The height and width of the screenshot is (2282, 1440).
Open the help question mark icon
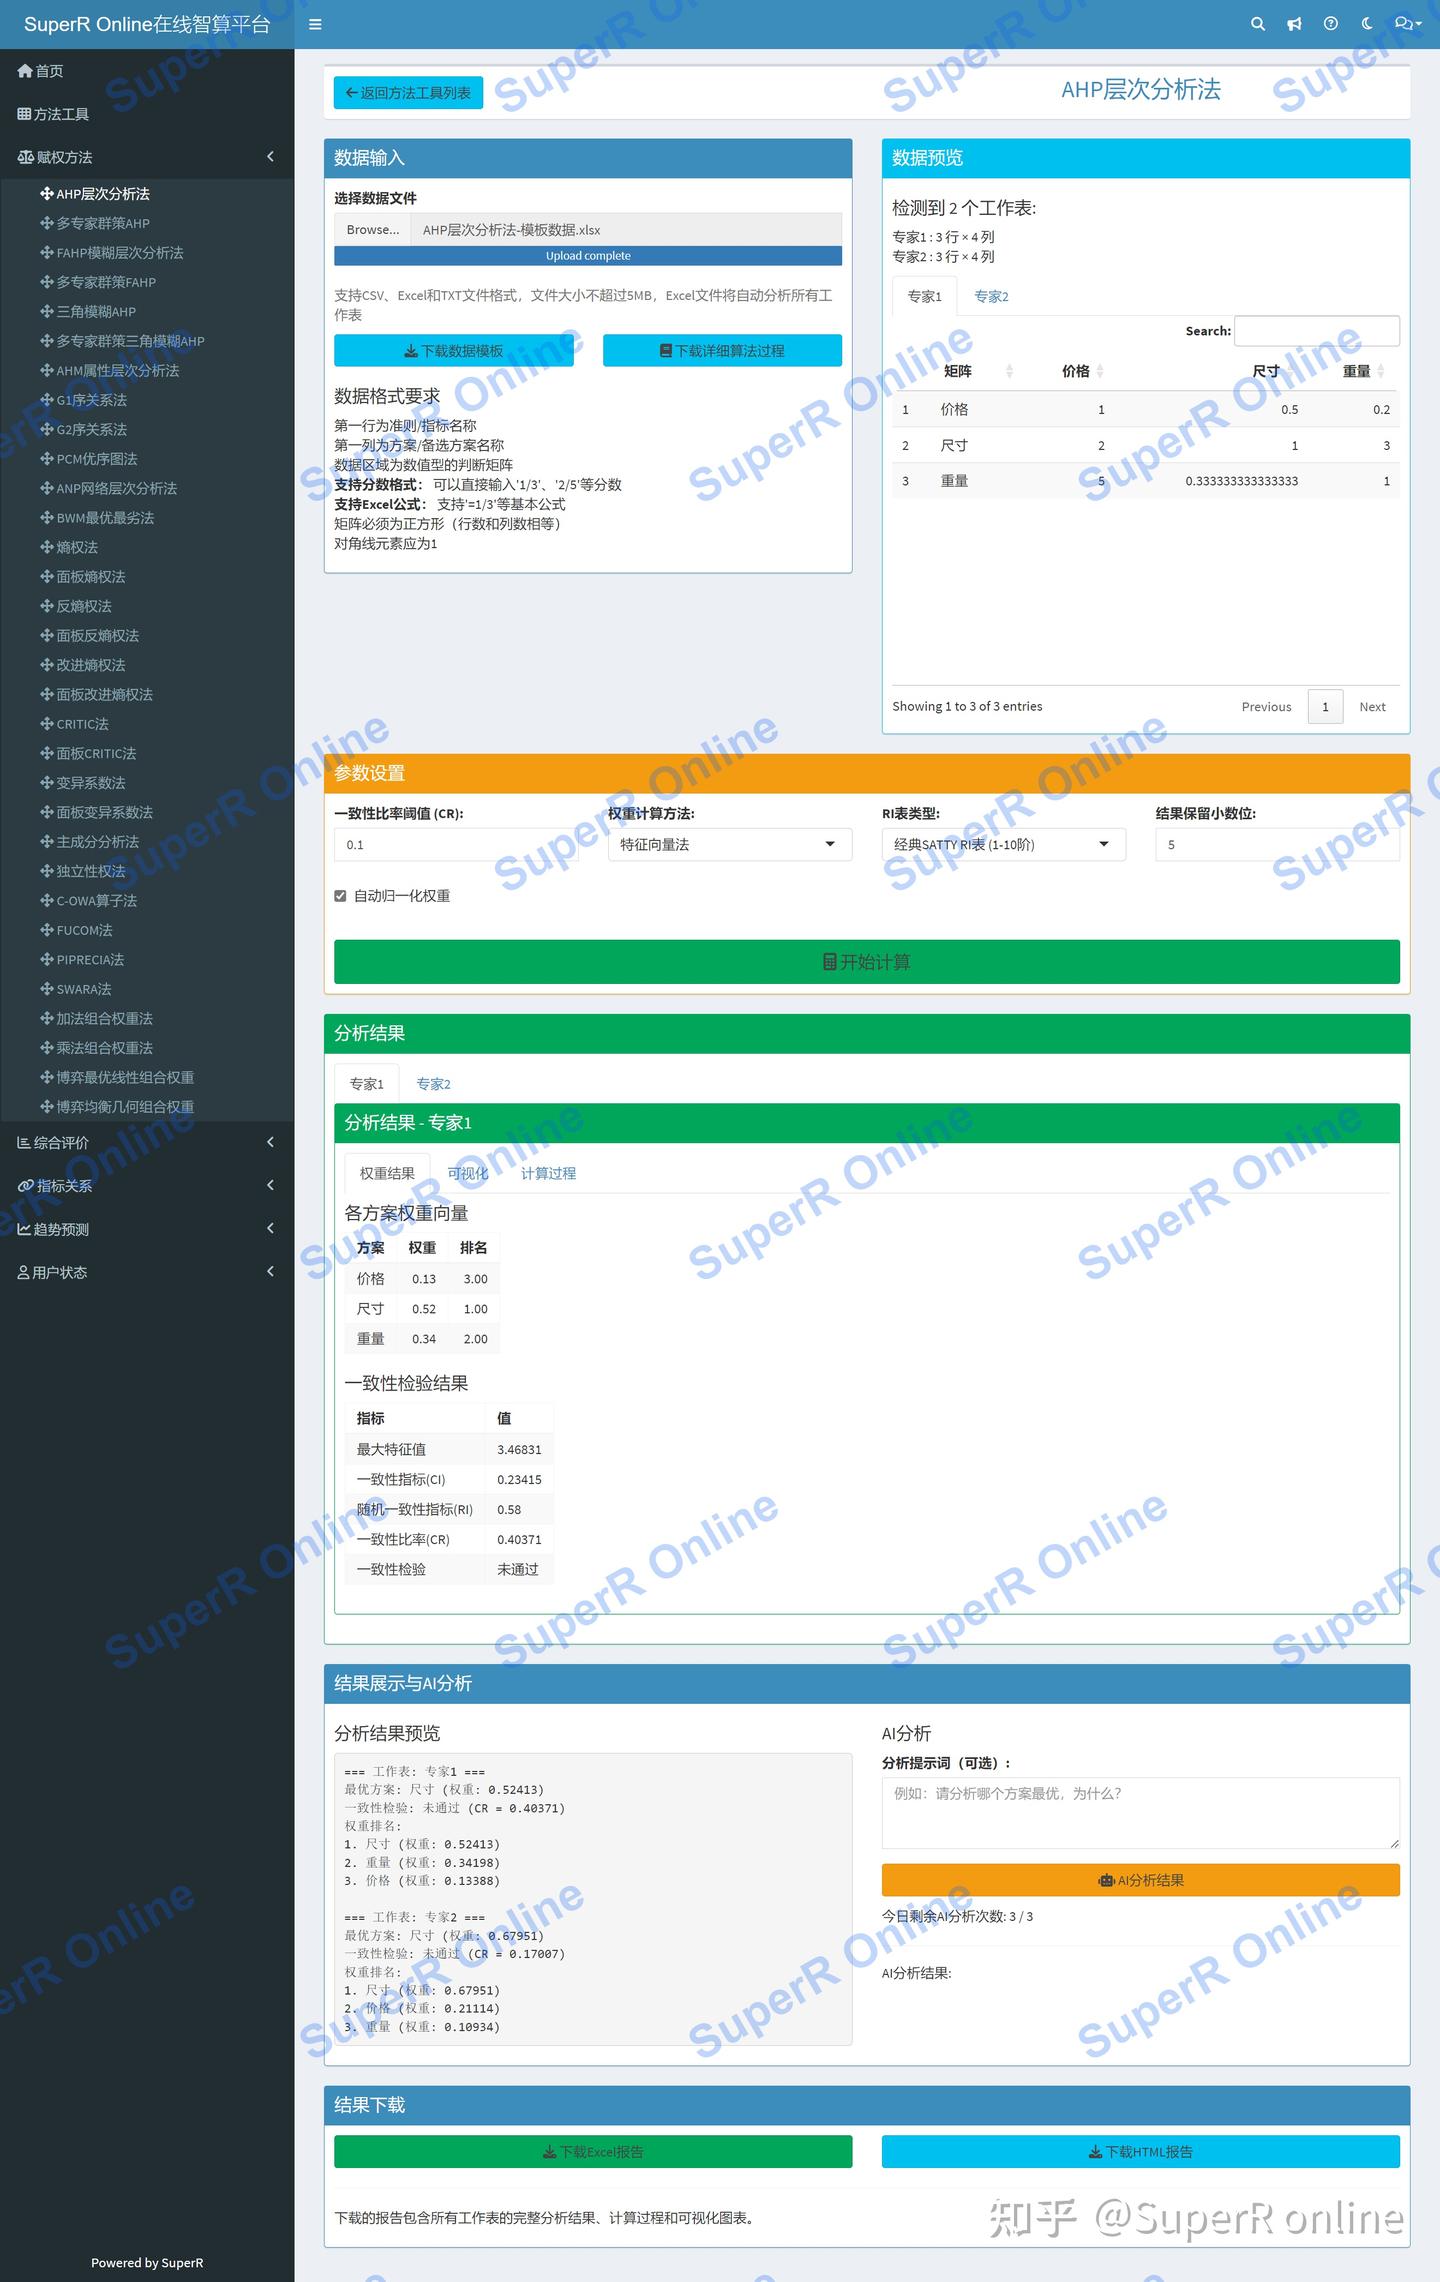tap(1330, 24)
